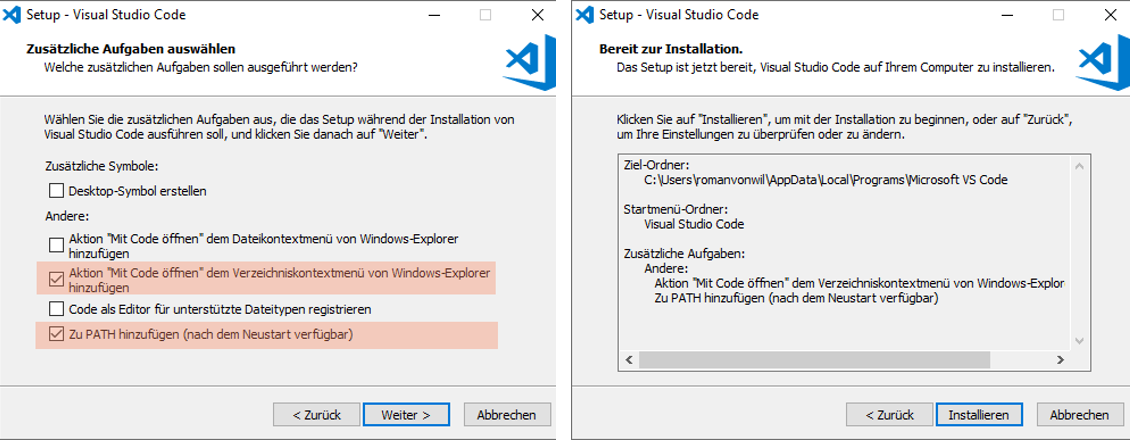Click 'Andere:' group label in tasks window

pos(66,216)
